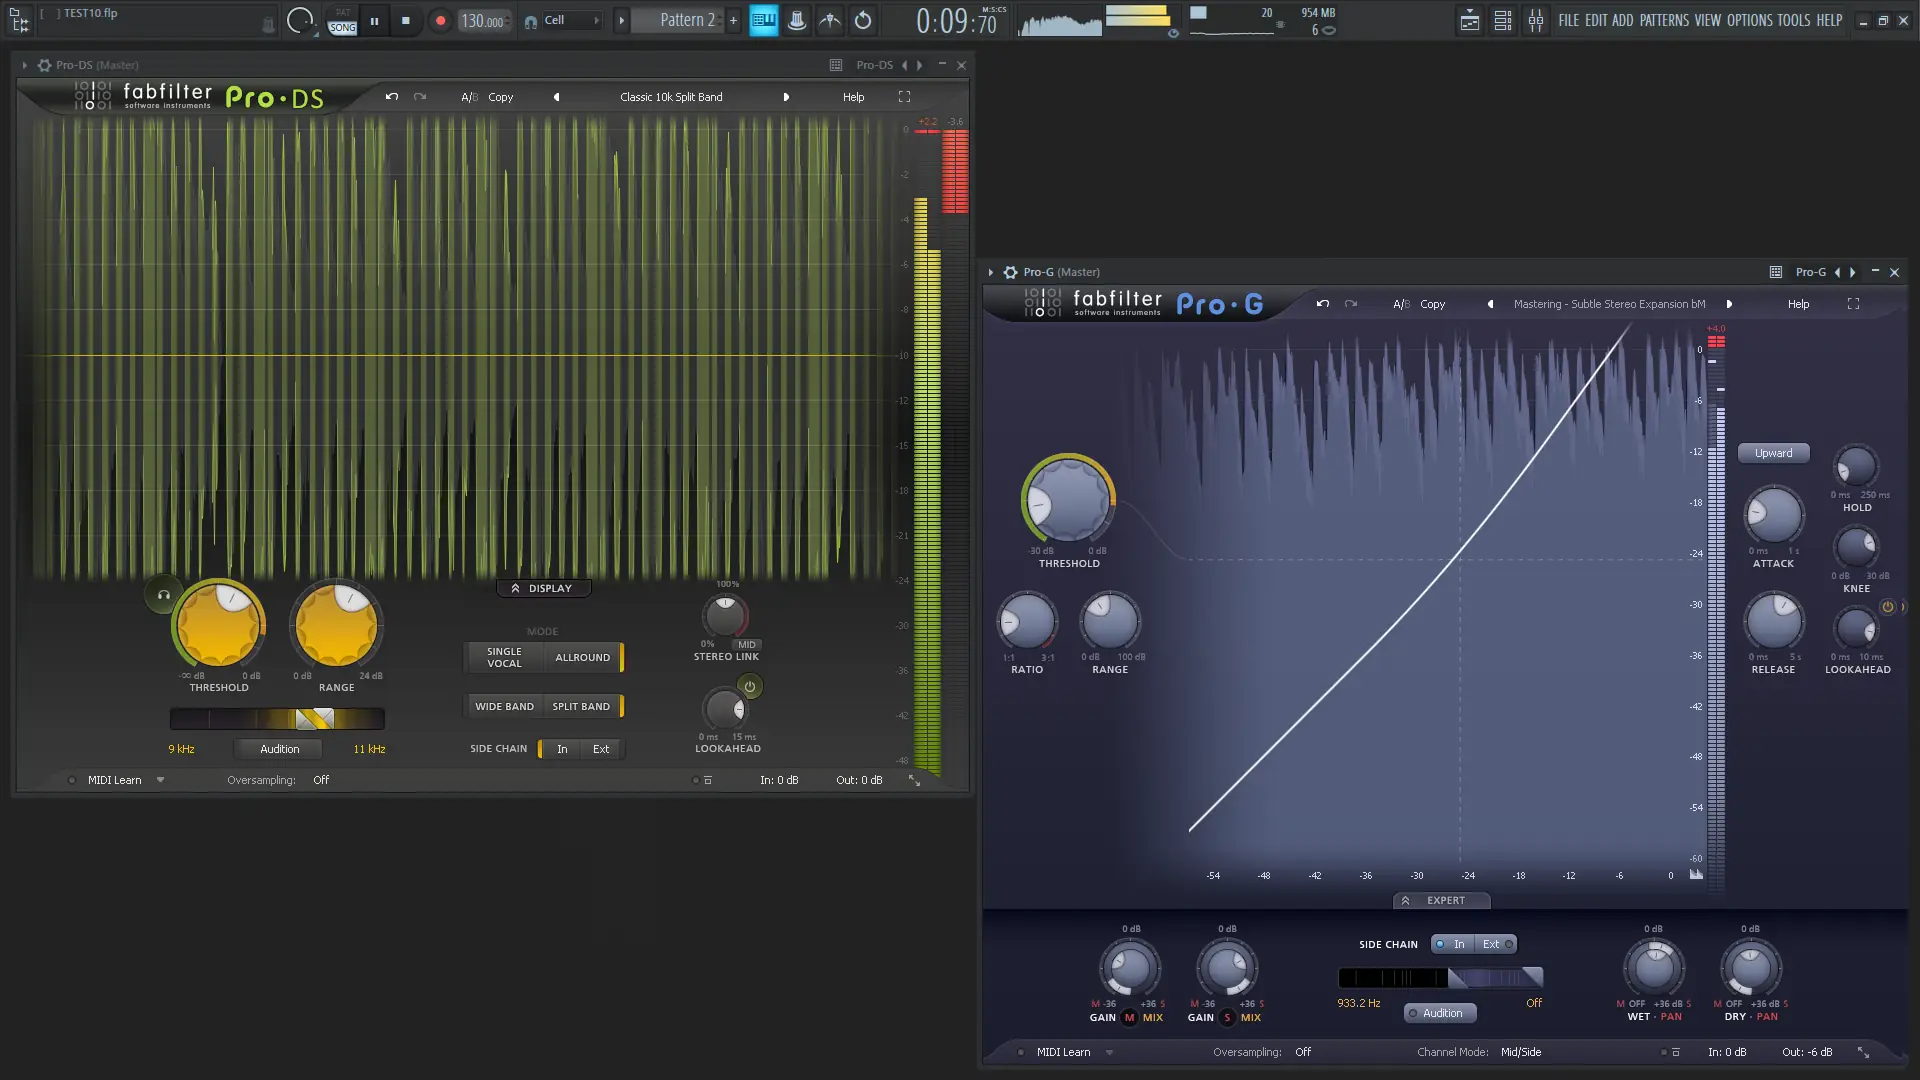Open Pro-DS Oversampling Off dropdown
This screenshot has height=1080, width=1920.
point(320,780)
